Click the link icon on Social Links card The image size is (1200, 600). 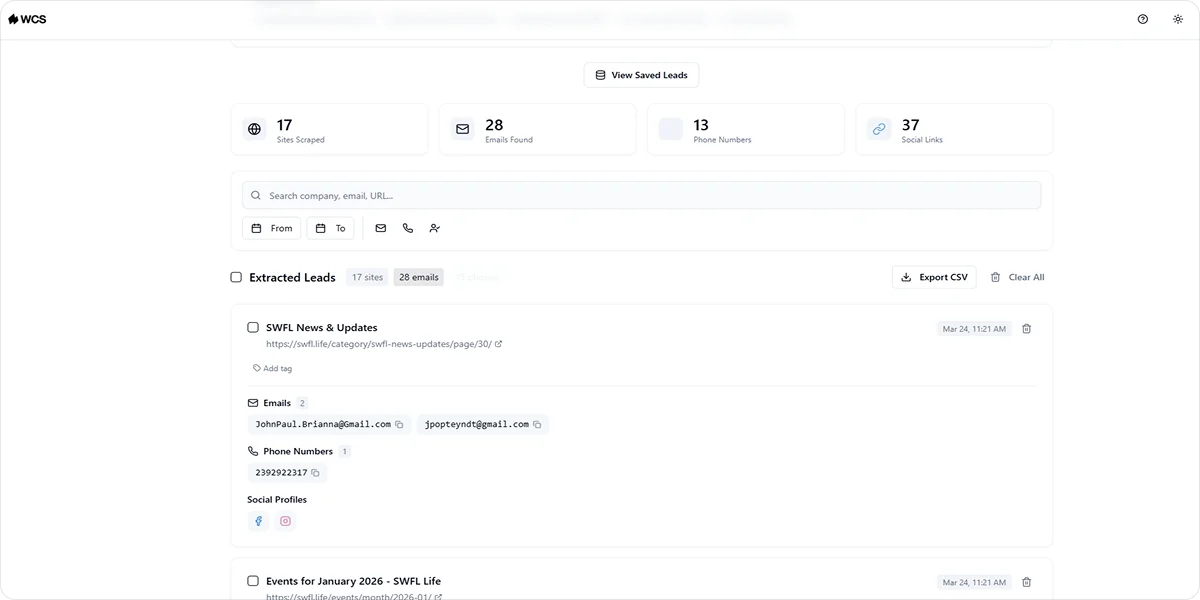[x=879, y=129]
